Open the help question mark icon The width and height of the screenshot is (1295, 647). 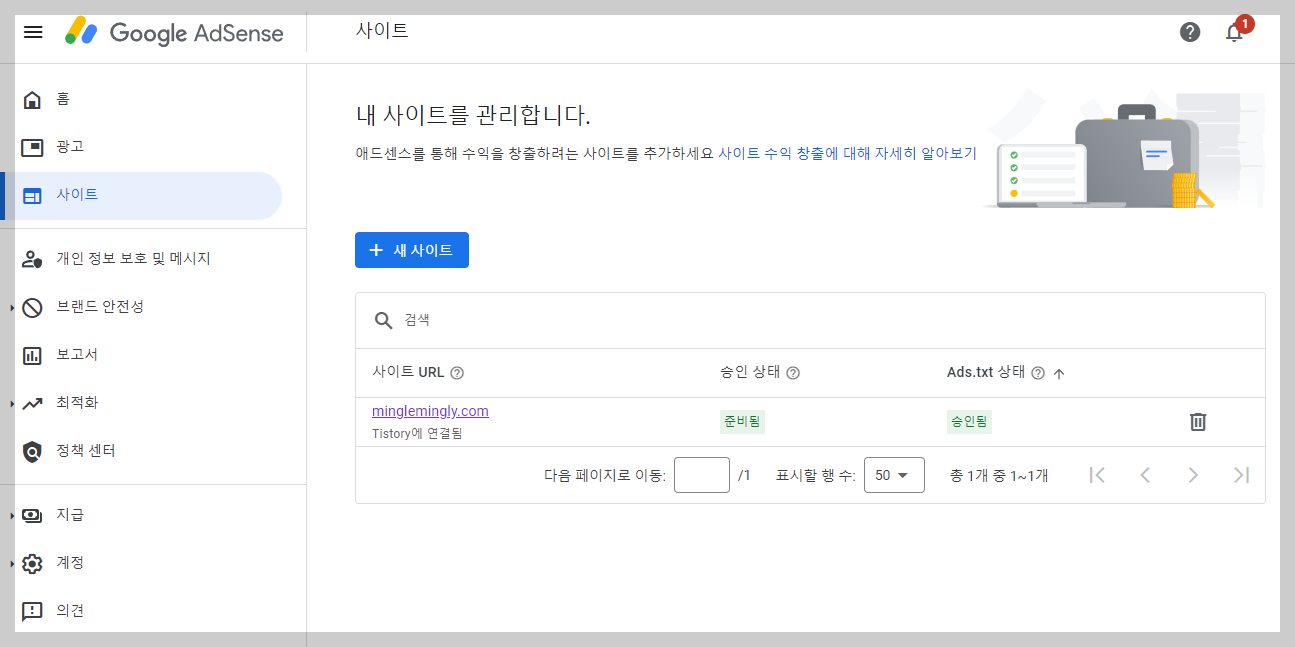click(1190, 32)
